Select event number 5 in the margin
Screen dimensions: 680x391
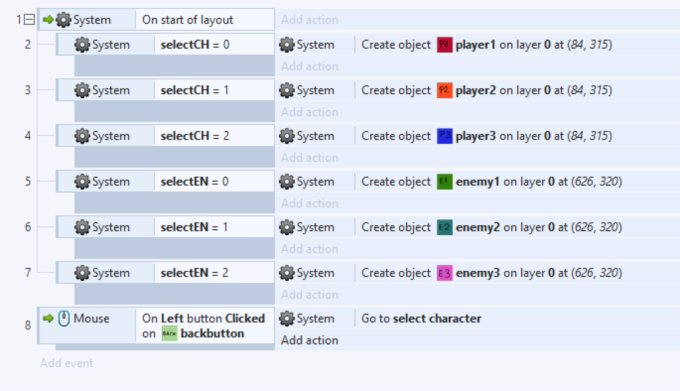coord(28,181)
